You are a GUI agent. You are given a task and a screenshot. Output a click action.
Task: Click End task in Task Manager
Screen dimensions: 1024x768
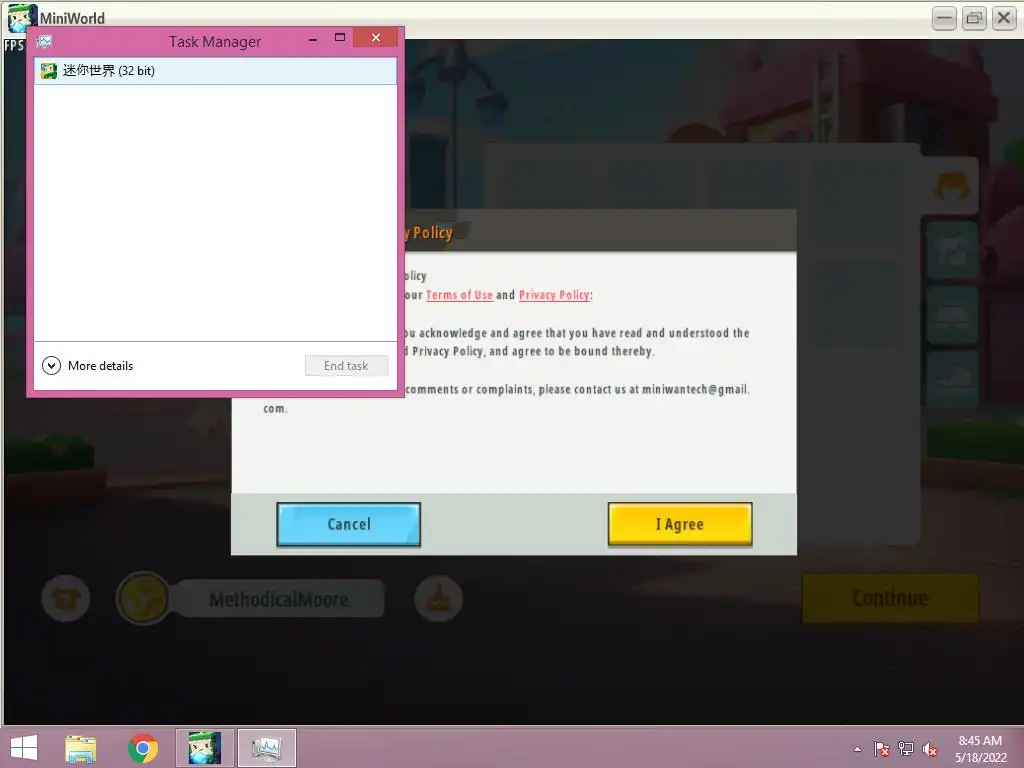(346, 366)
